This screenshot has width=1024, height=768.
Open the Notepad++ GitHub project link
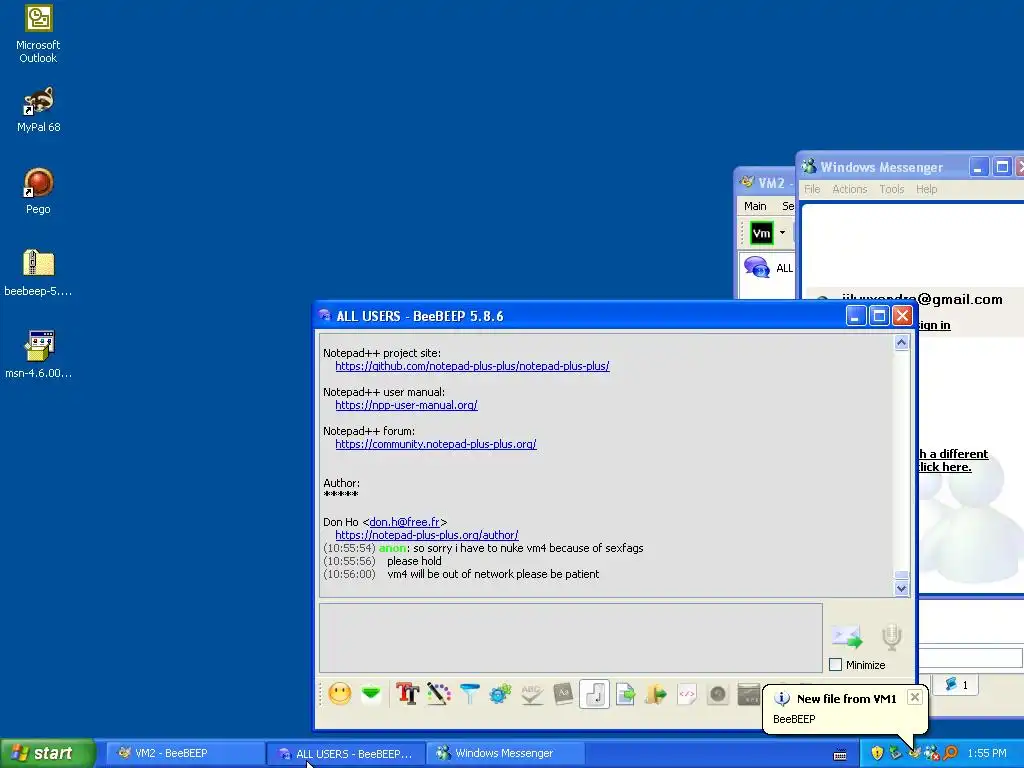(x=472, y=366)
